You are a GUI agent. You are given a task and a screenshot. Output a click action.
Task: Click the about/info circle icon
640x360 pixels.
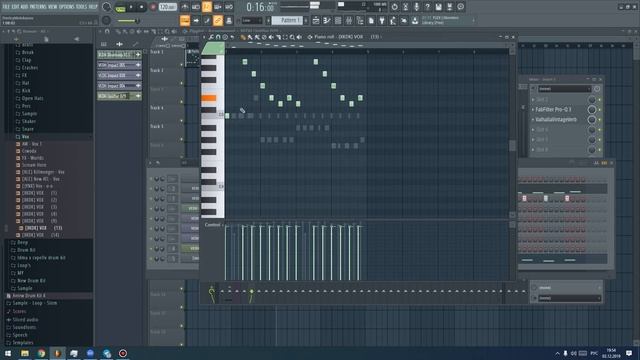pyautogui.click(x=460, y=7)
